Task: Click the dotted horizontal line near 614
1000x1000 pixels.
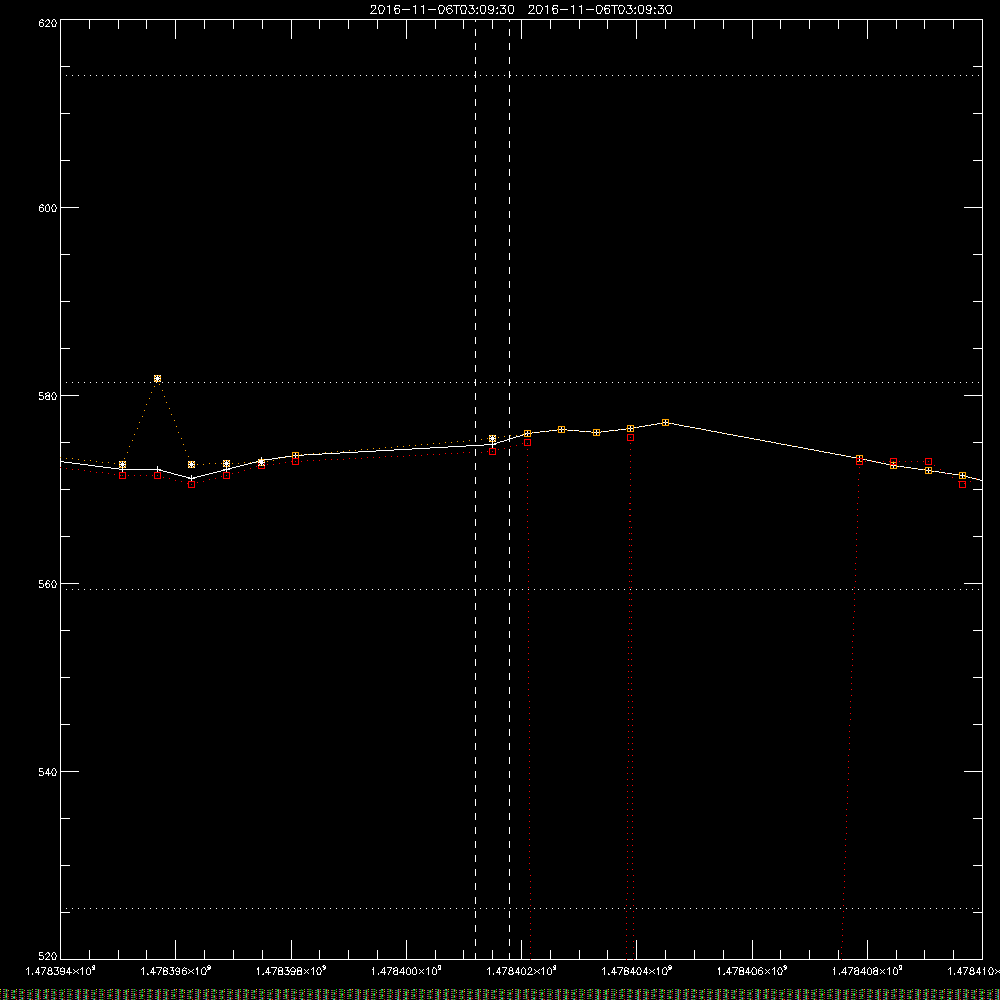Action: (x=521, y=75)
